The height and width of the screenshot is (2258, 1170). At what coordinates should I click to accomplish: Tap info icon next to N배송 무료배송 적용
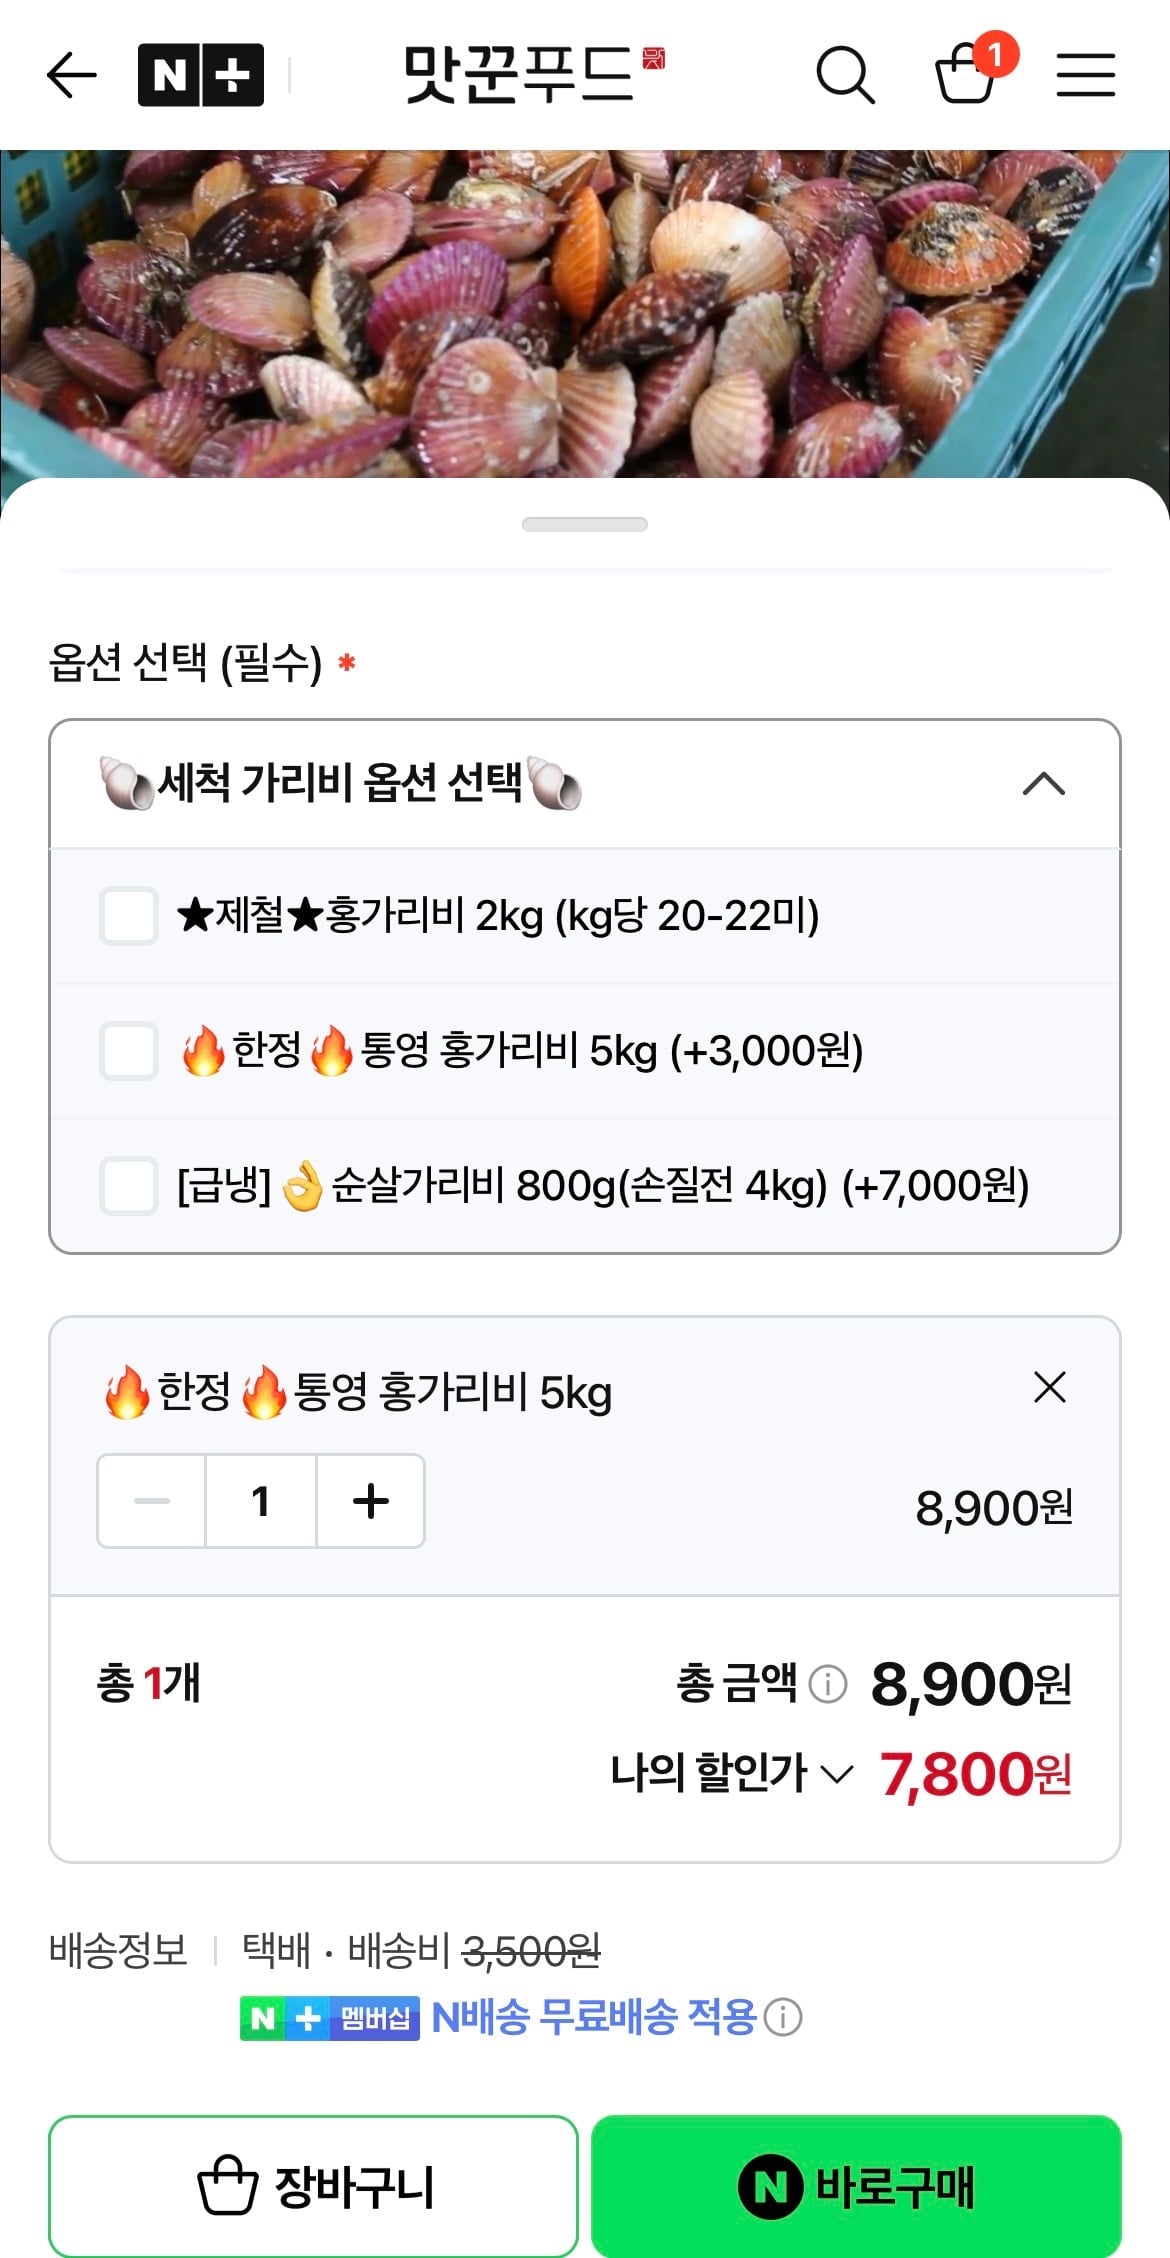tap(783, 2017)
